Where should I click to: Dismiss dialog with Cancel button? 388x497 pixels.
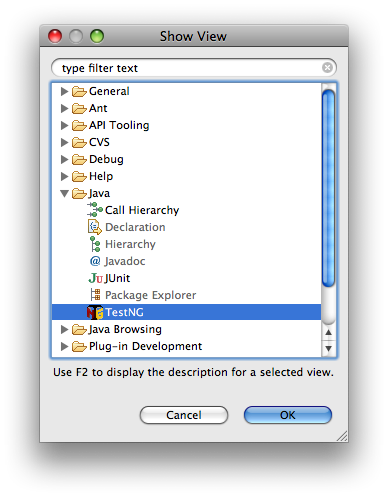184,415
